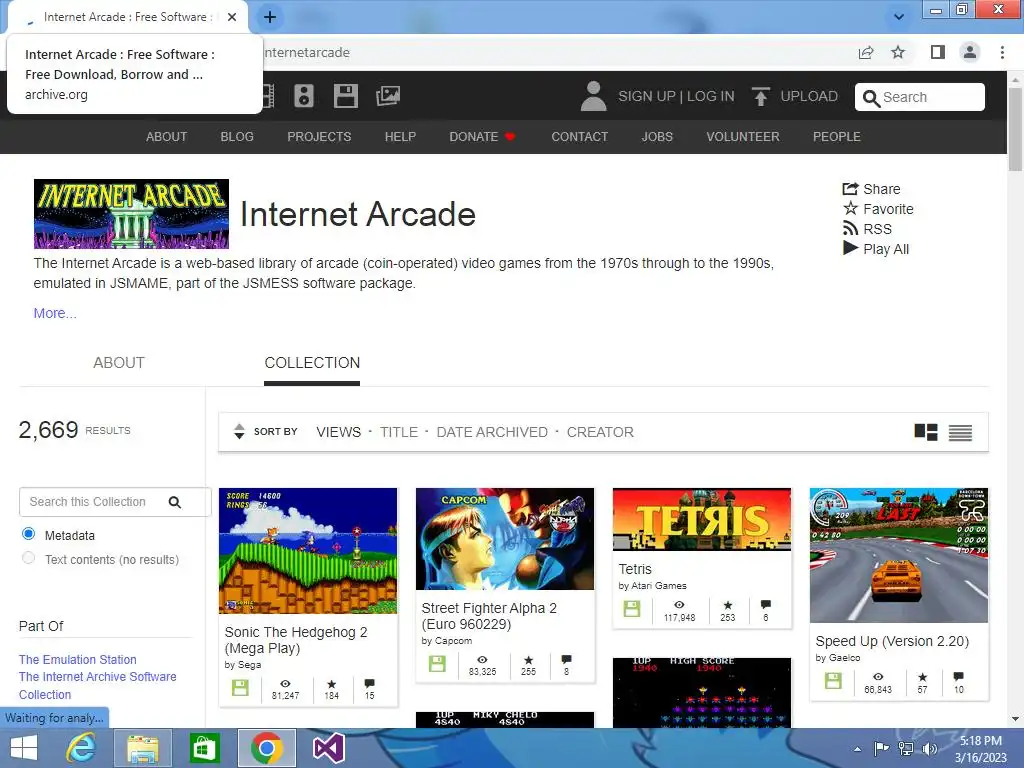Click the taskbar clock showing 5:18 PM

(x=980, y=749)
